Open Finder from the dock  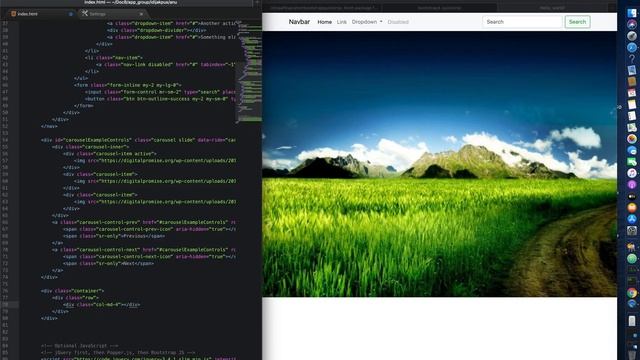click(632, 13)
